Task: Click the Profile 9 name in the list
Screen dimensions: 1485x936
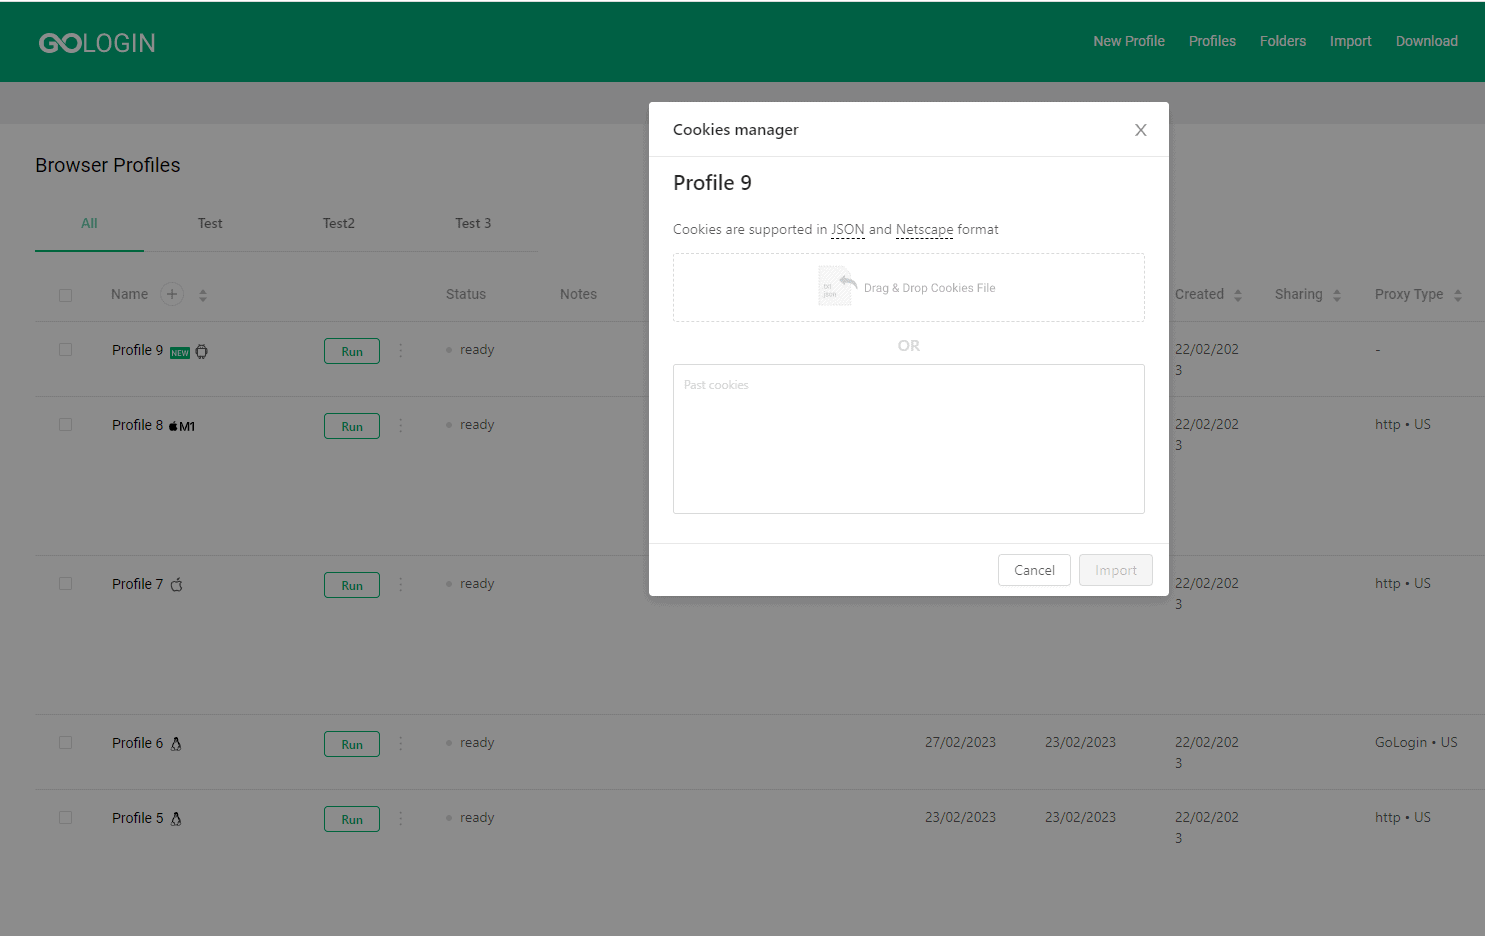Action: click(x=137, y=350)
